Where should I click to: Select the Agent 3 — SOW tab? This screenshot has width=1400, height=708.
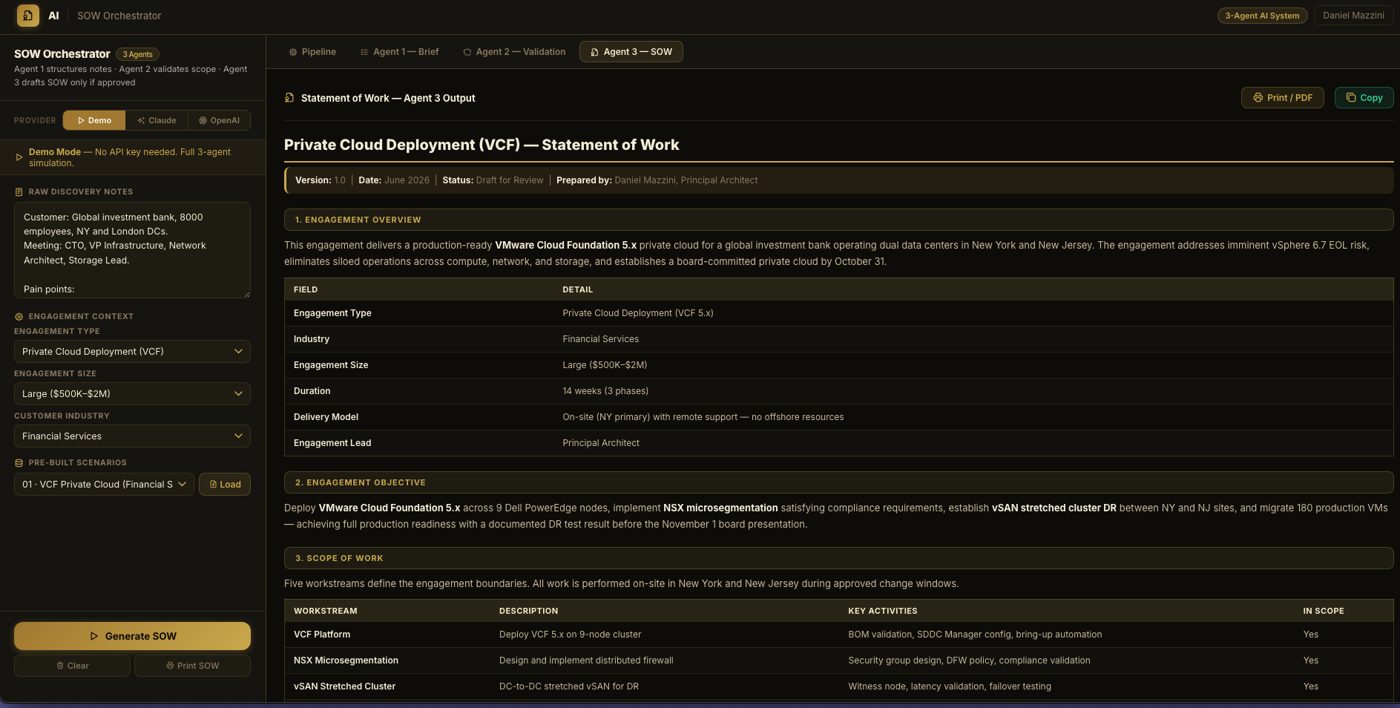coord(631,52)
